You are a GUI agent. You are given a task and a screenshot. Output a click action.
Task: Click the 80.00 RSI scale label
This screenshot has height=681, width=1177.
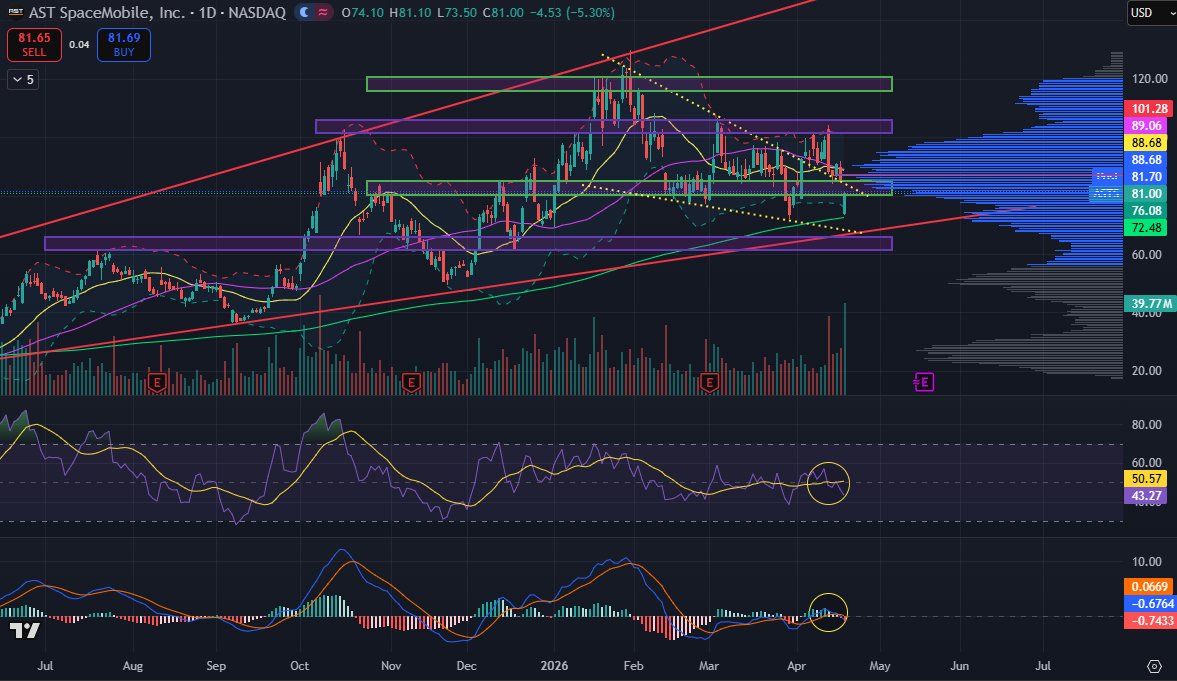(x=1146, y=424)
